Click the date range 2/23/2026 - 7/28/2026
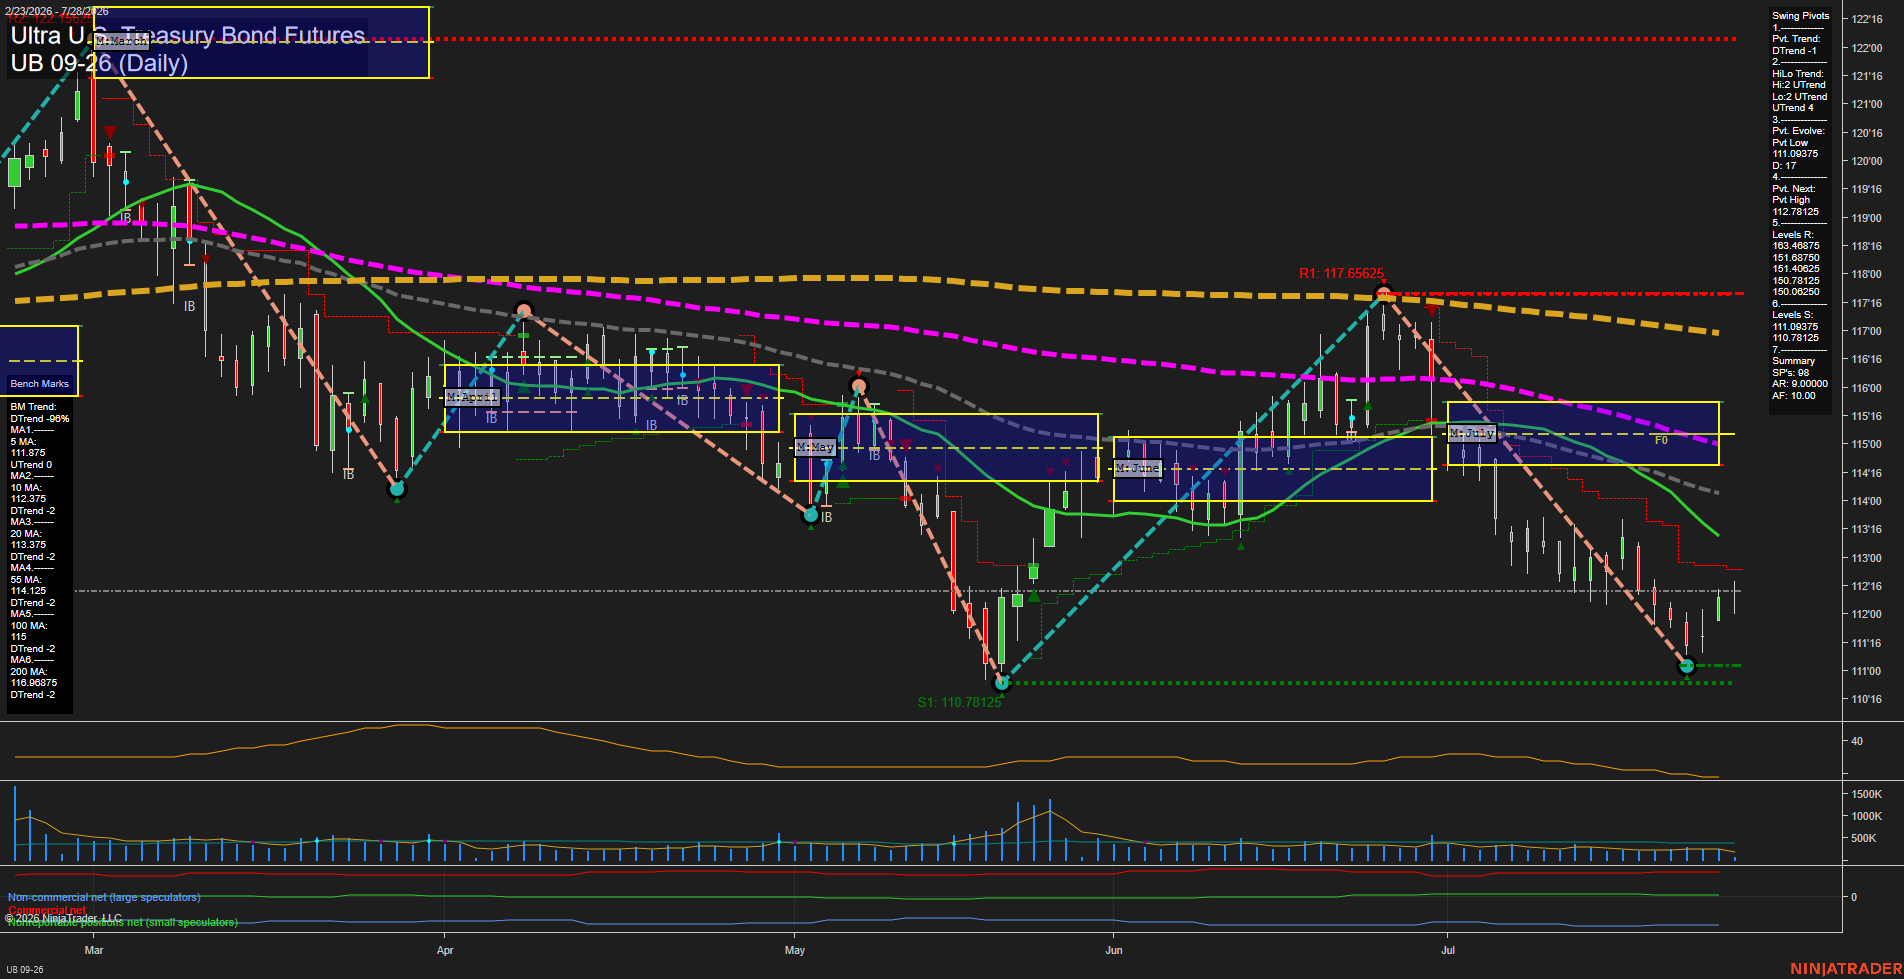The height and width of the screenshot is (979, 1904). [x=57, y=11]
